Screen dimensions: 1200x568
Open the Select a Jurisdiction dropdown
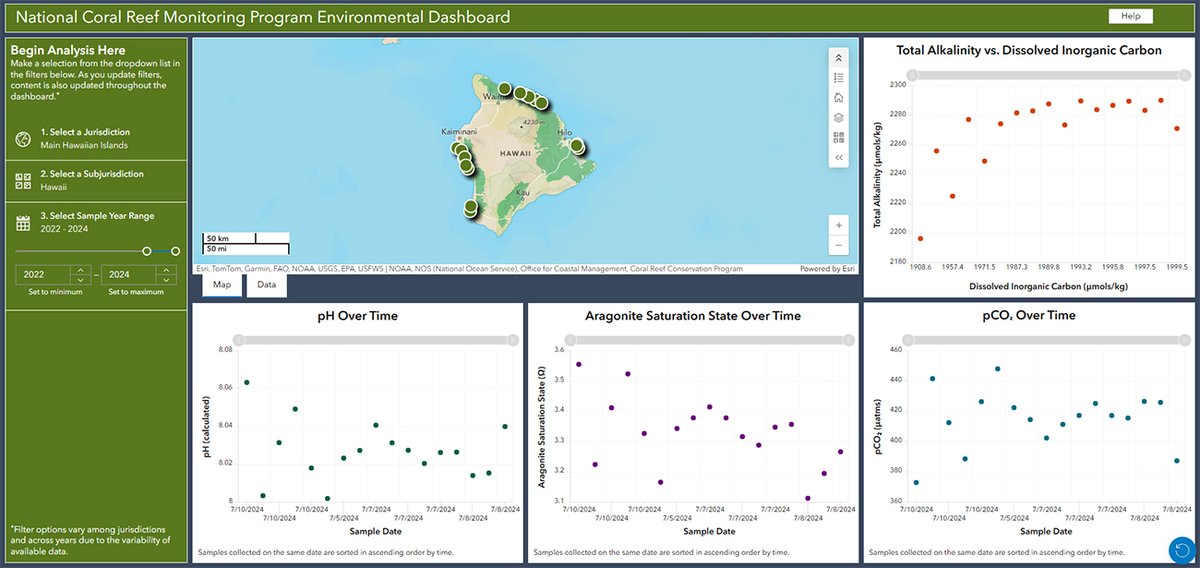tap(96, 138)
